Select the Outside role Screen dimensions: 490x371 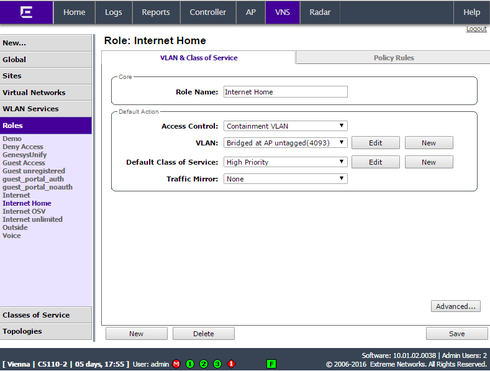click(15, 227)
